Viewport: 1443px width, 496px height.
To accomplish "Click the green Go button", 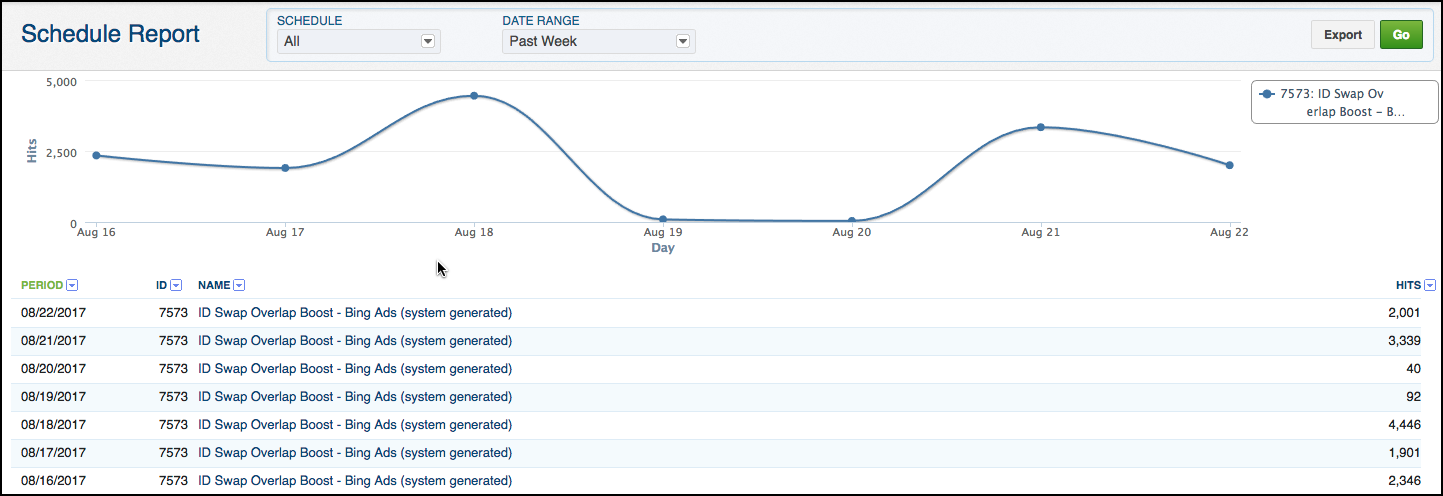I will [x=1401, y=34].
